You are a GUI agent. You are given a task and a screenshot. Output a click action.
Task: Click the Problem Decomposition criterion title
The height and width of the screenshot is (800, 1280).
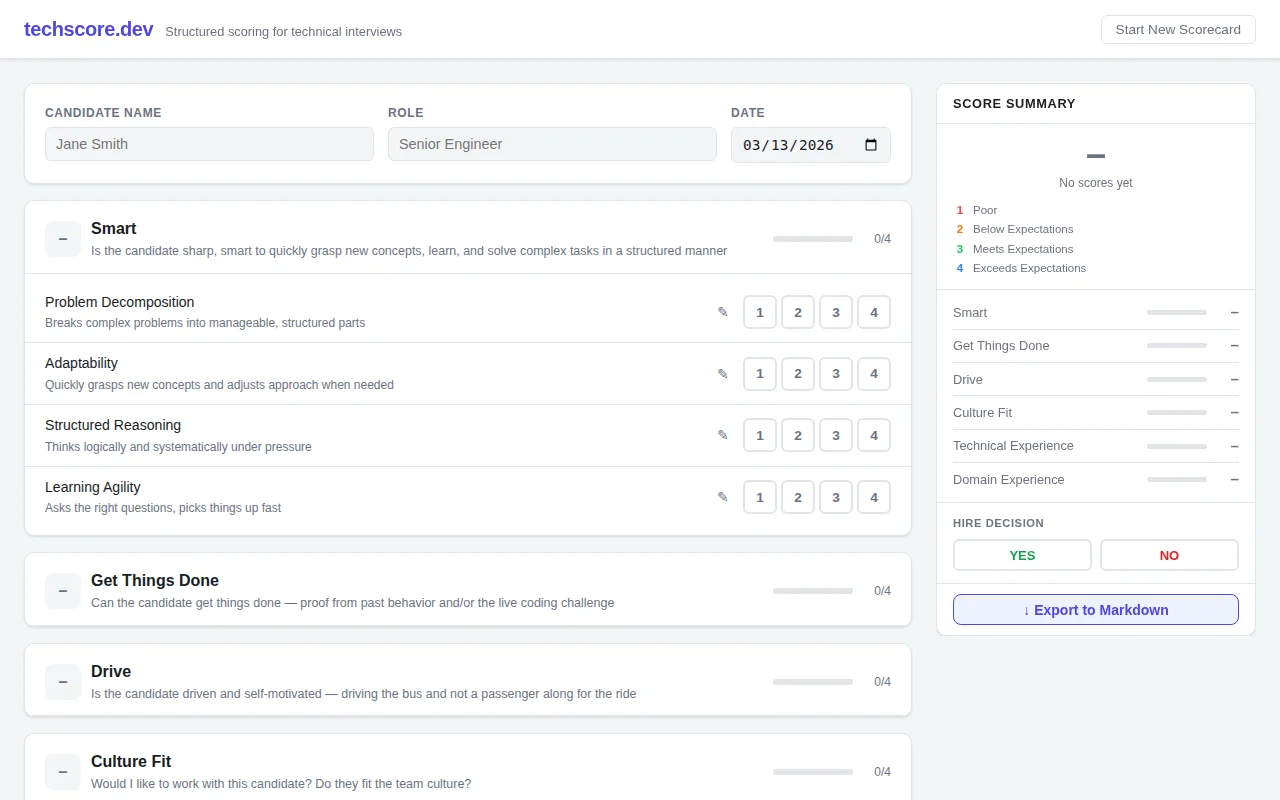tap(120, 302)
